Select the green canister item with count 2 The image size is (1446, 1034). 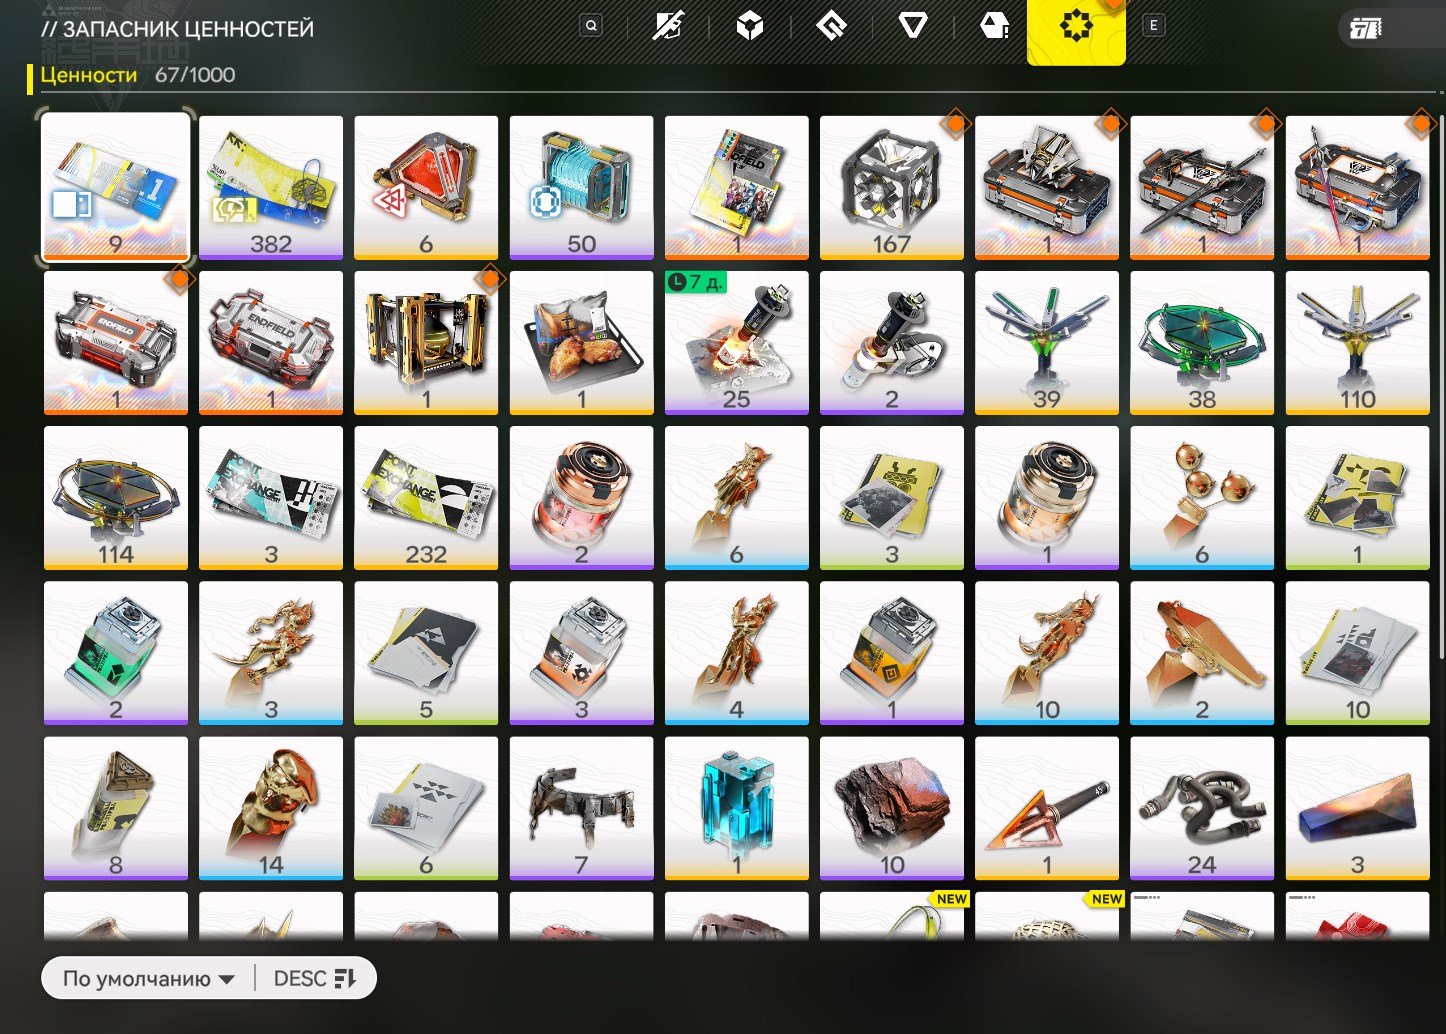coord(116,652)
